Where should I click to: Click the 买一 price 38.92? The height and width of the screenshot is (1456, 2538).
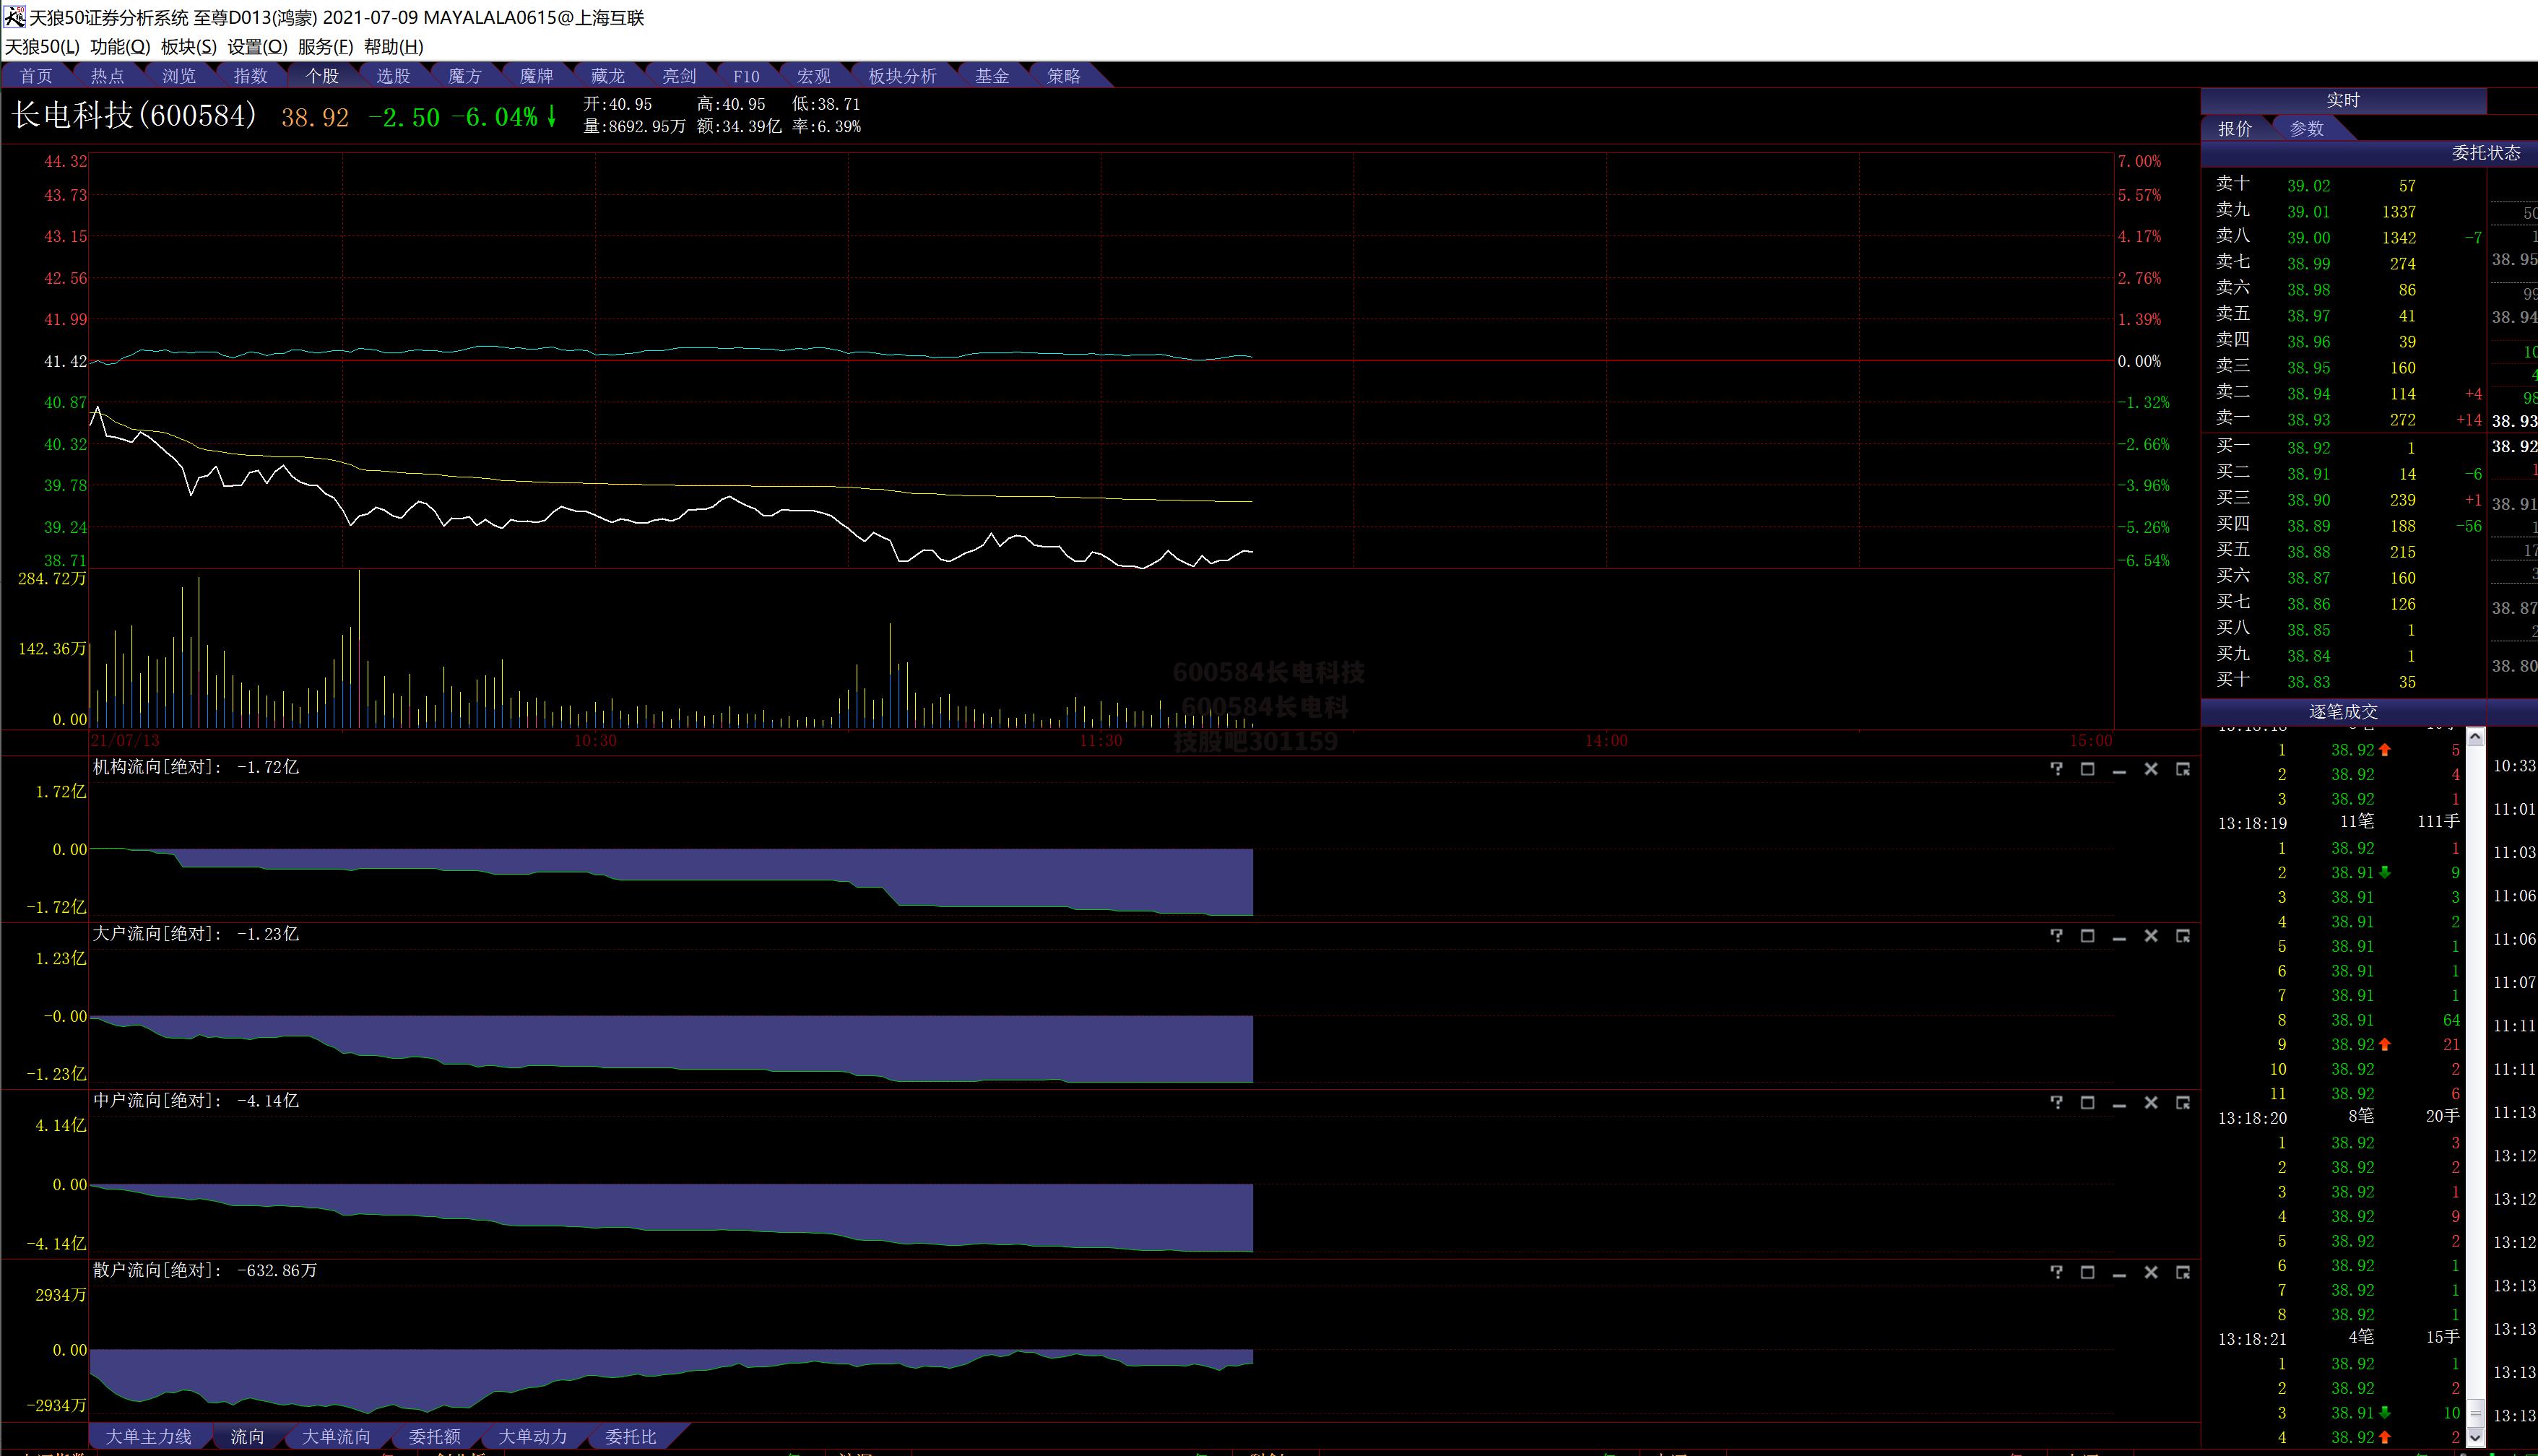(x=2308, y=448)
